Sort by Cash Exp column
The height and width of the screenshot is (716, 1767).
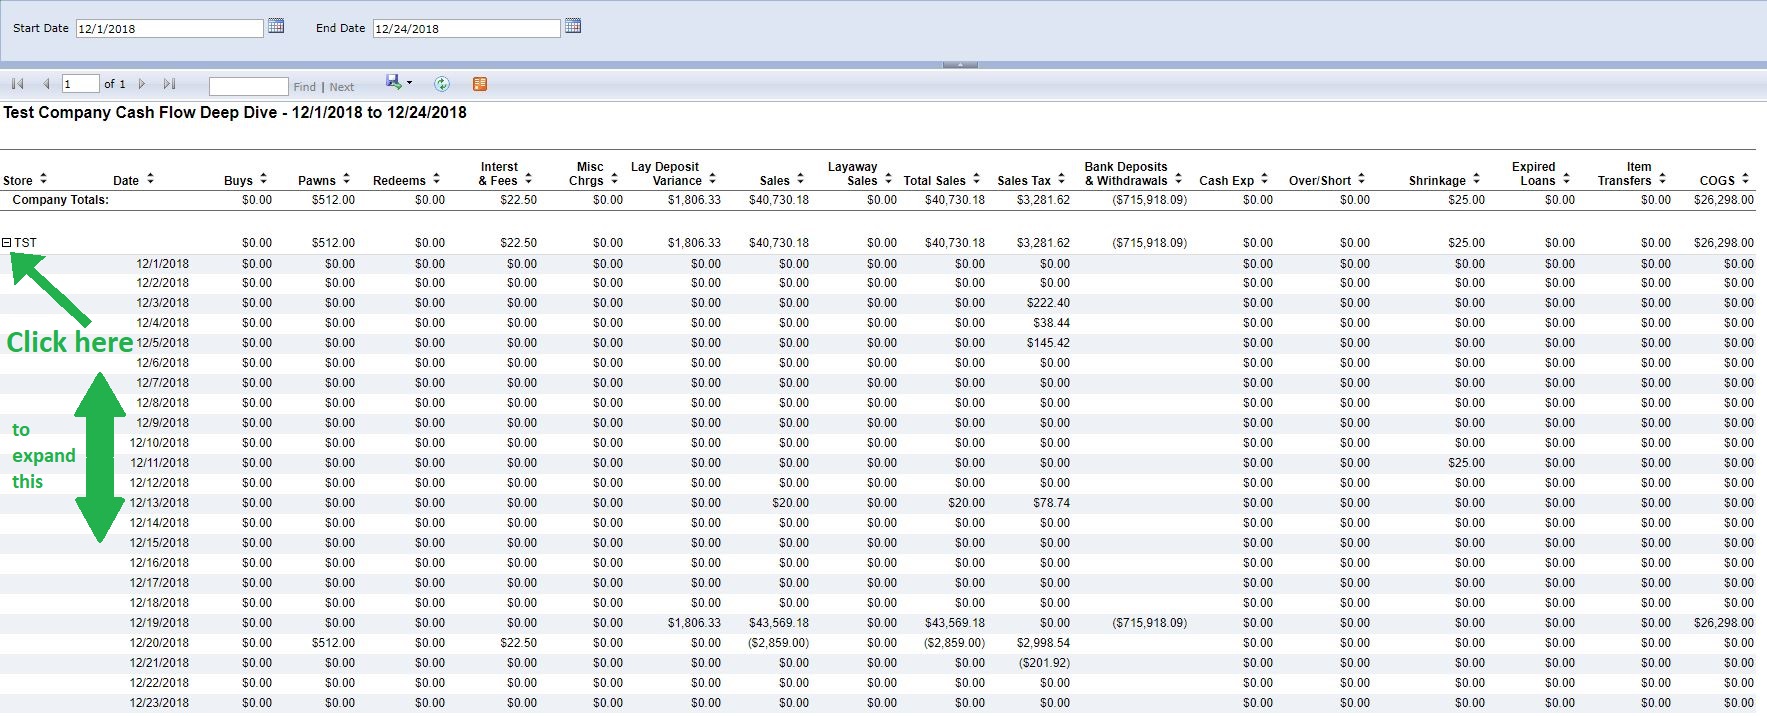pos(1264,179)
